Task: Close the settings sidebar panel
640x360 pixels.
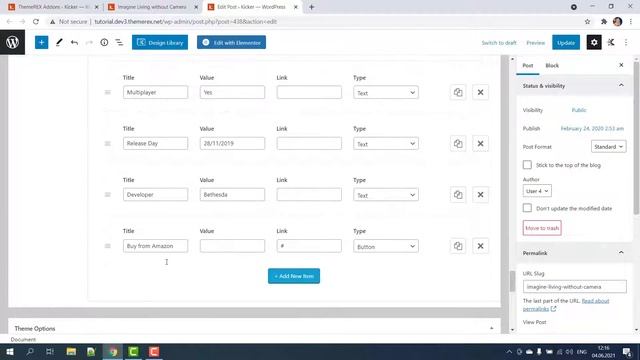Action: tap(621, 65)
